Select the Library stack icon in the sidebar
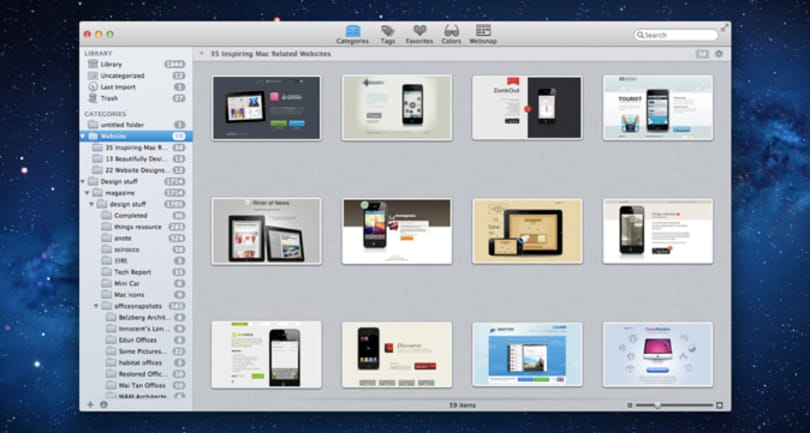This screenshot has width=810, height=433. tap(93, 64)
